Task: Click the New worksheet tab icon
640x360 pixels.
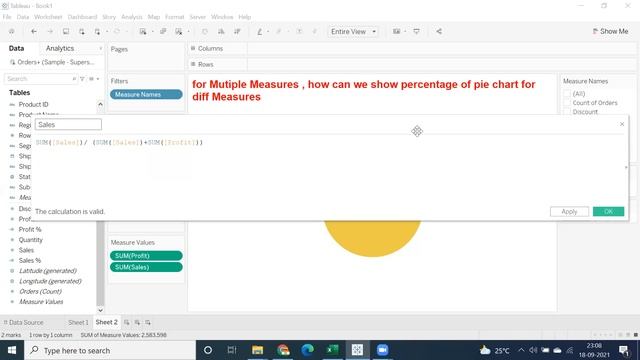Action: (x=127, y=322)
